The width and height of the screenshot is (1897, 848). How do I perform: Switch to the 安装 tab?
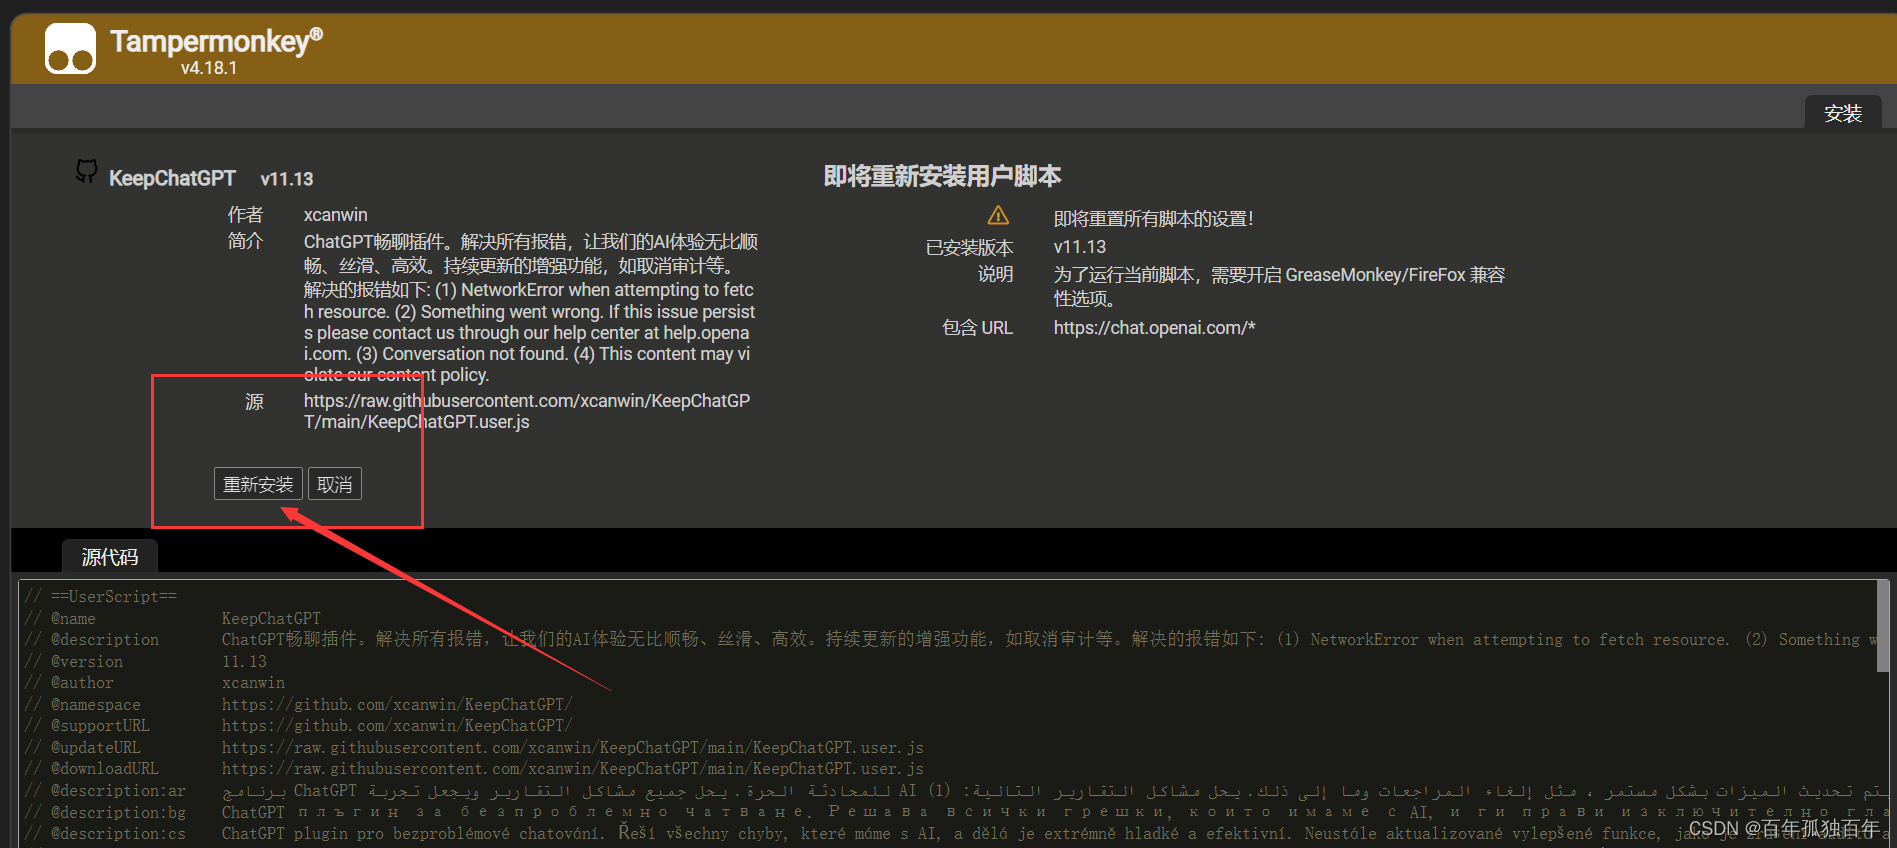1842,113
